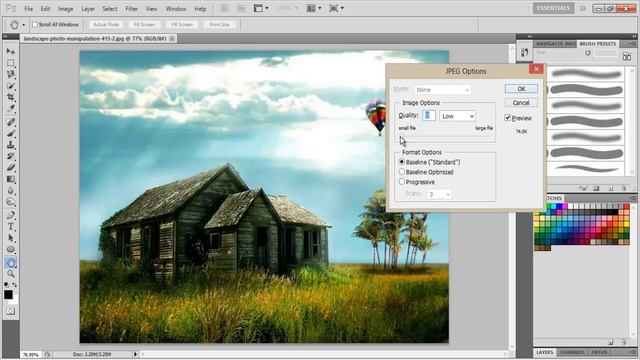Click the foreground black color swatch
This screenshot has width=640, height=360.
[x=8, y=295]
